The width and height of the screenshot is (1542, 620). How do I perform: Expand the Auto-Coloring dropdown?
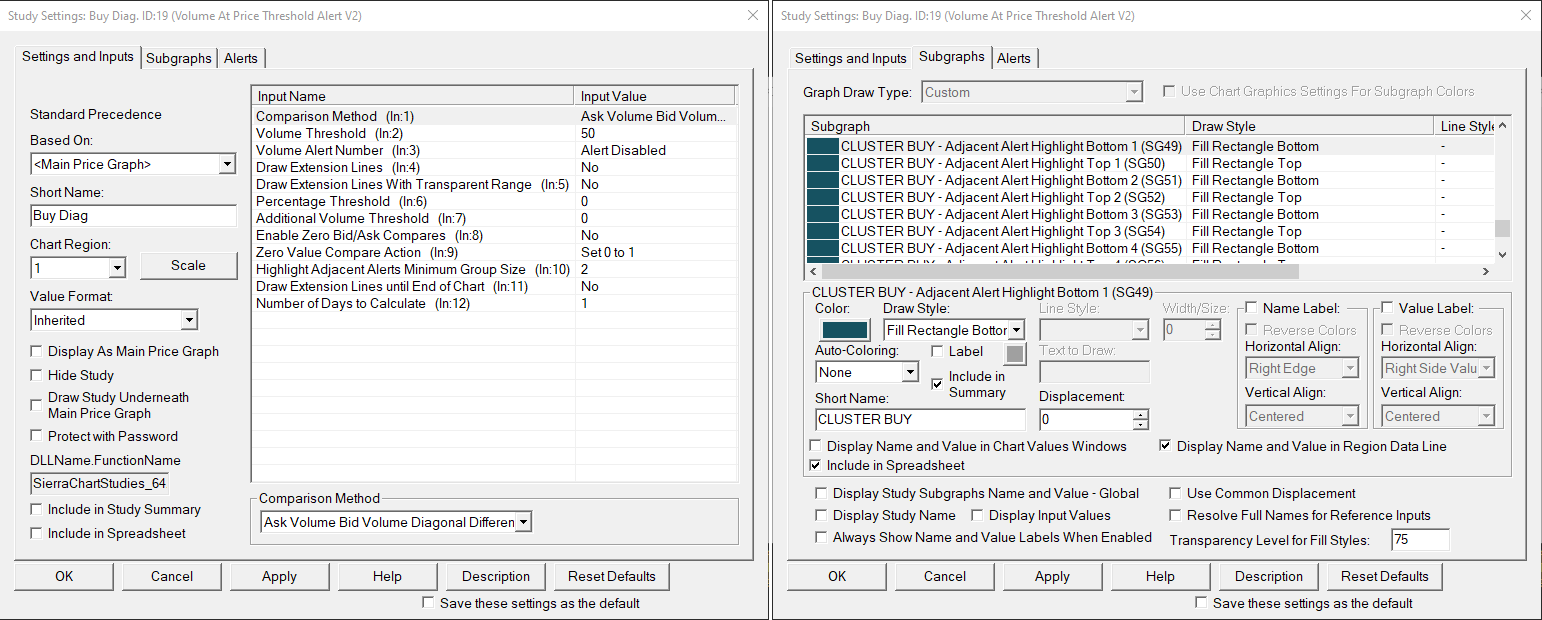pos(909,372)
